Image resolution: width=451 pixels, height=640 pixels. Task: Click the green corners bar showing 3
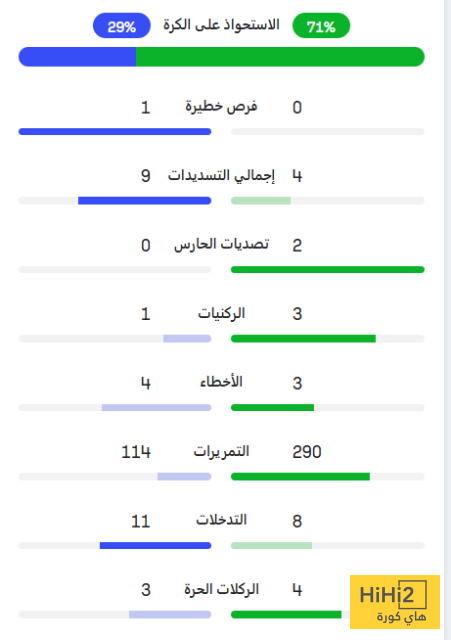tap(303, 339)
